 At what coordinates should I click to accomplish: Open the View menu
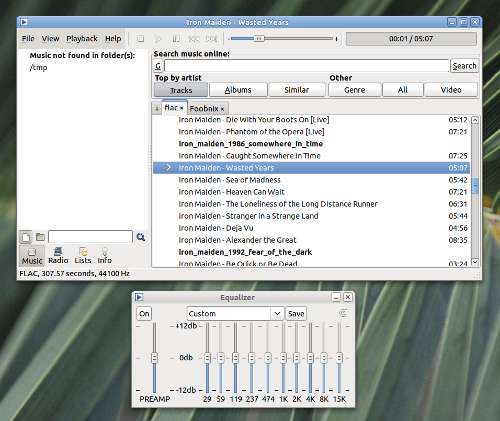click(x=50, y=39)
